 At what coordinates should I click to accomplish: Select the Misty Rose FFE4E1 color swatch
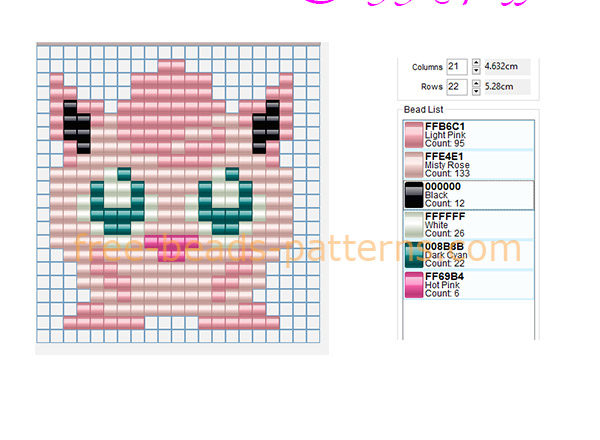(414, 165)
